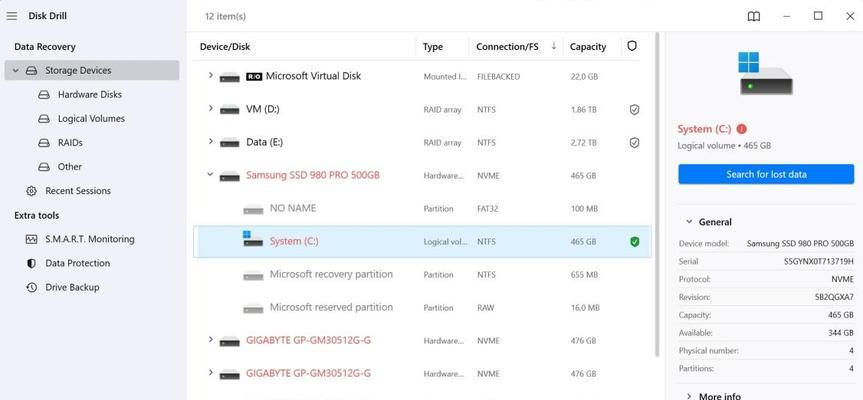This screenshot has height=400, width=863.
Task: Click the RAW file system cell
Action: pos(486,308)
